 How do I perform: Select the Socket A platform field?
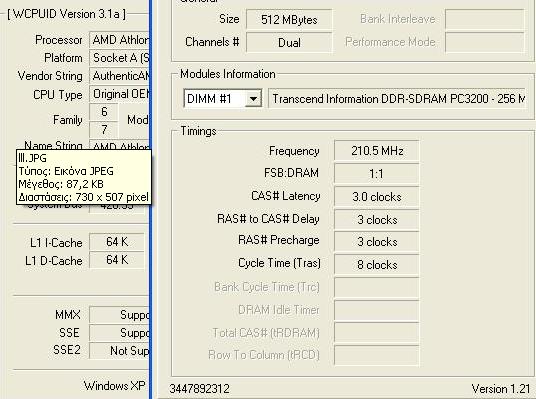pyautogui.click(x=119, y=58)
